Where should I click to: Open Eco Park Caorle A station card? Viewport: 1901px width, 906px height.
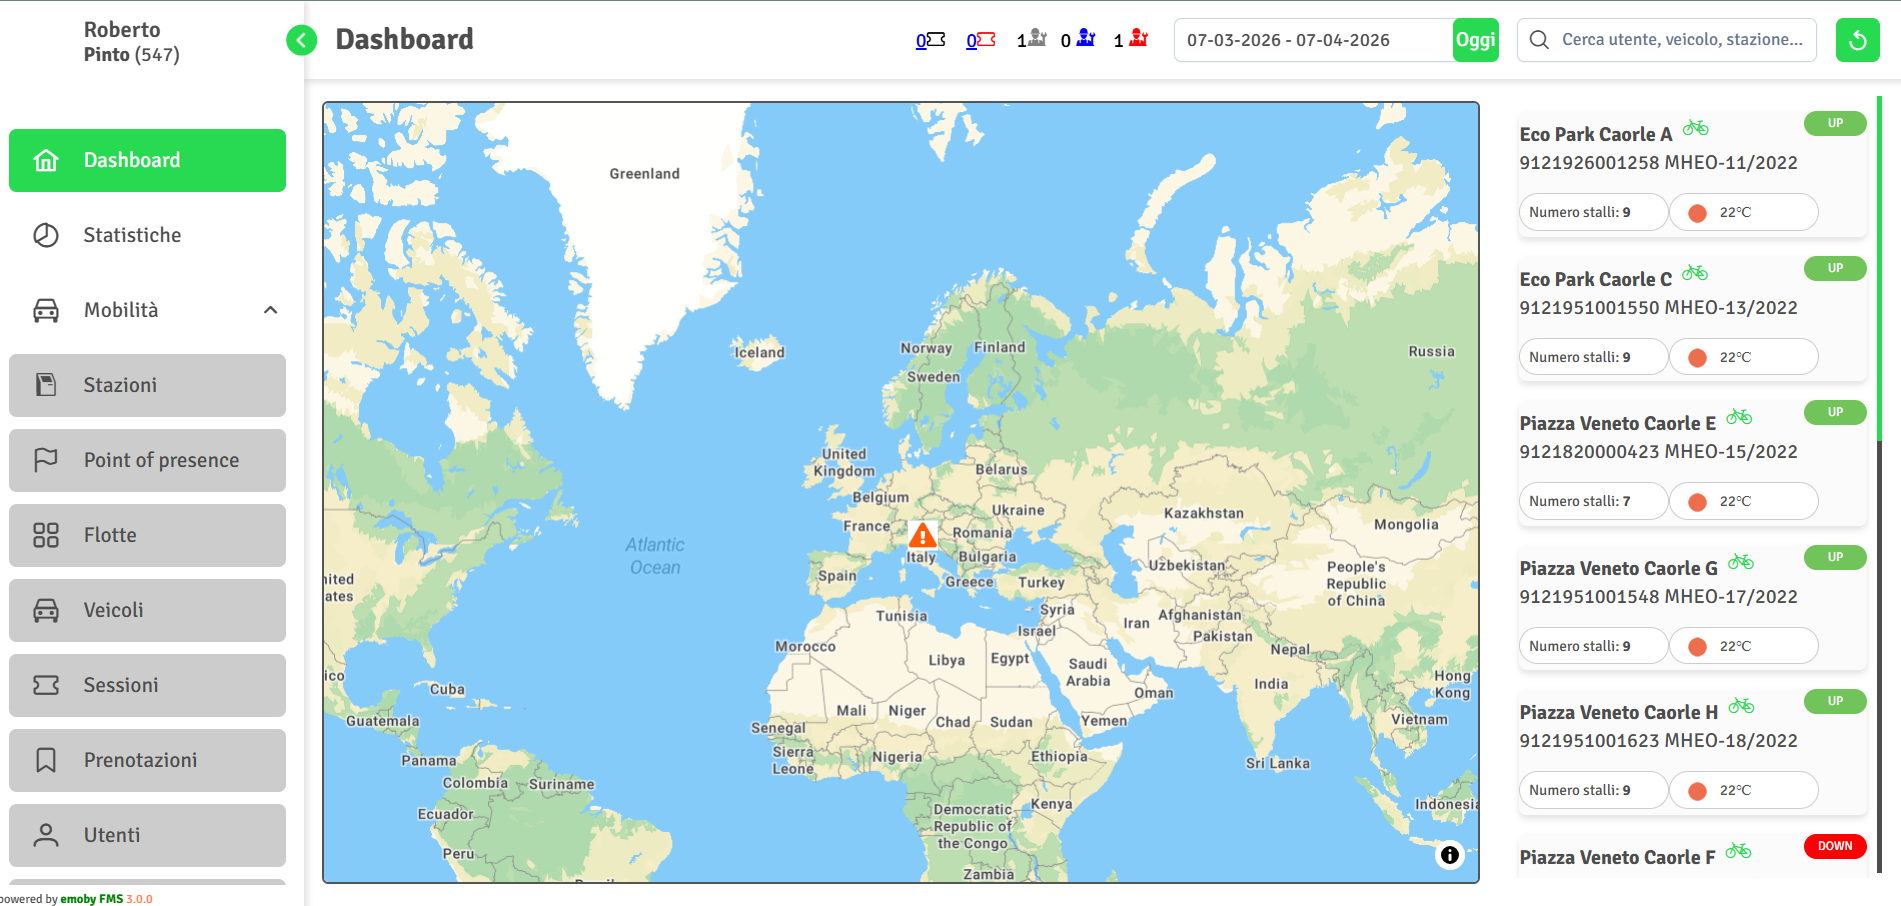(x=1692, y=173)
